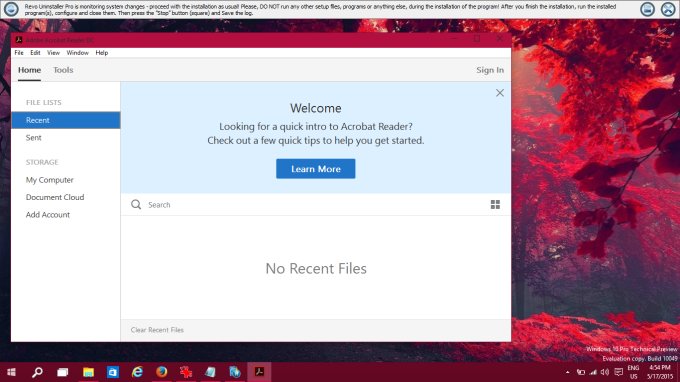The image size is (680, 382).
Task: Open the Windows Store taskbar icon
Action: 113,372
